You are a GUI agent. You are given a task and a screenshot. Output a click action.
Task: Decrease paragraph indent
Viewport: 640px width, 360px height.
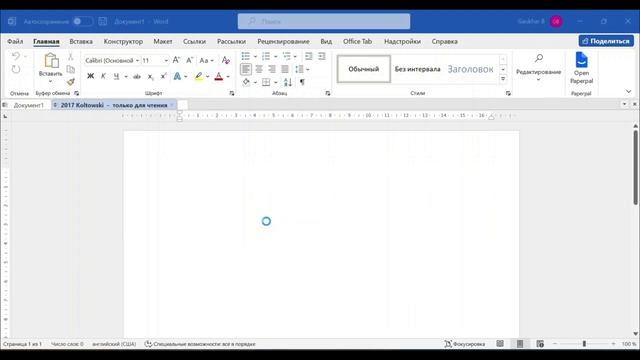[x=309, y=56]
